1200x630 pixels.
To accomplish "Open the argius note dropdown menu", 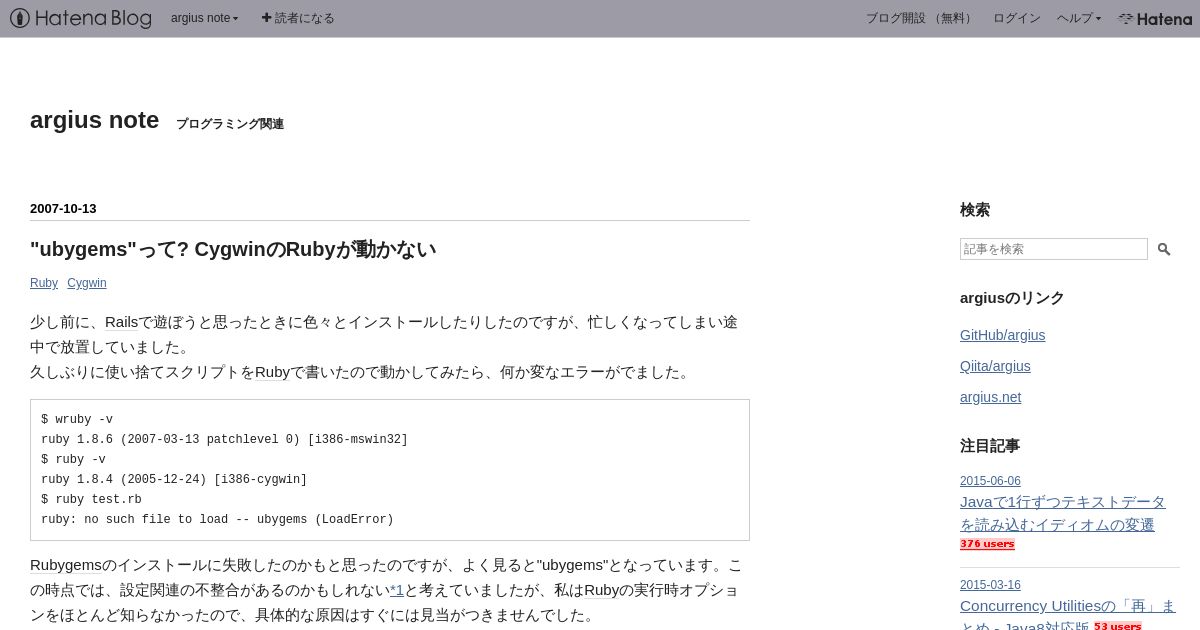I will pyautogui.click(x=205, y=18).
